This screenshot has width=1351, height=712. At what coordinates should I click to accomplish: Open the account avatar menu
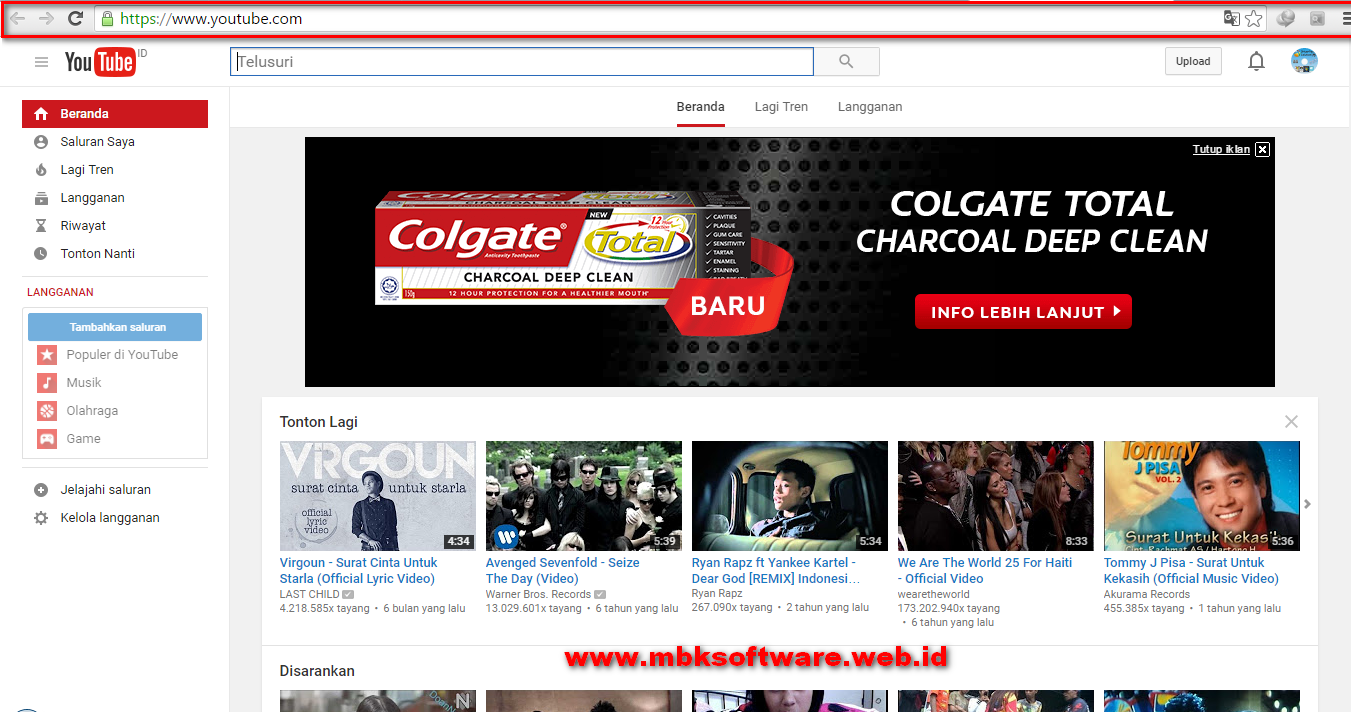tap(1304, 62)
